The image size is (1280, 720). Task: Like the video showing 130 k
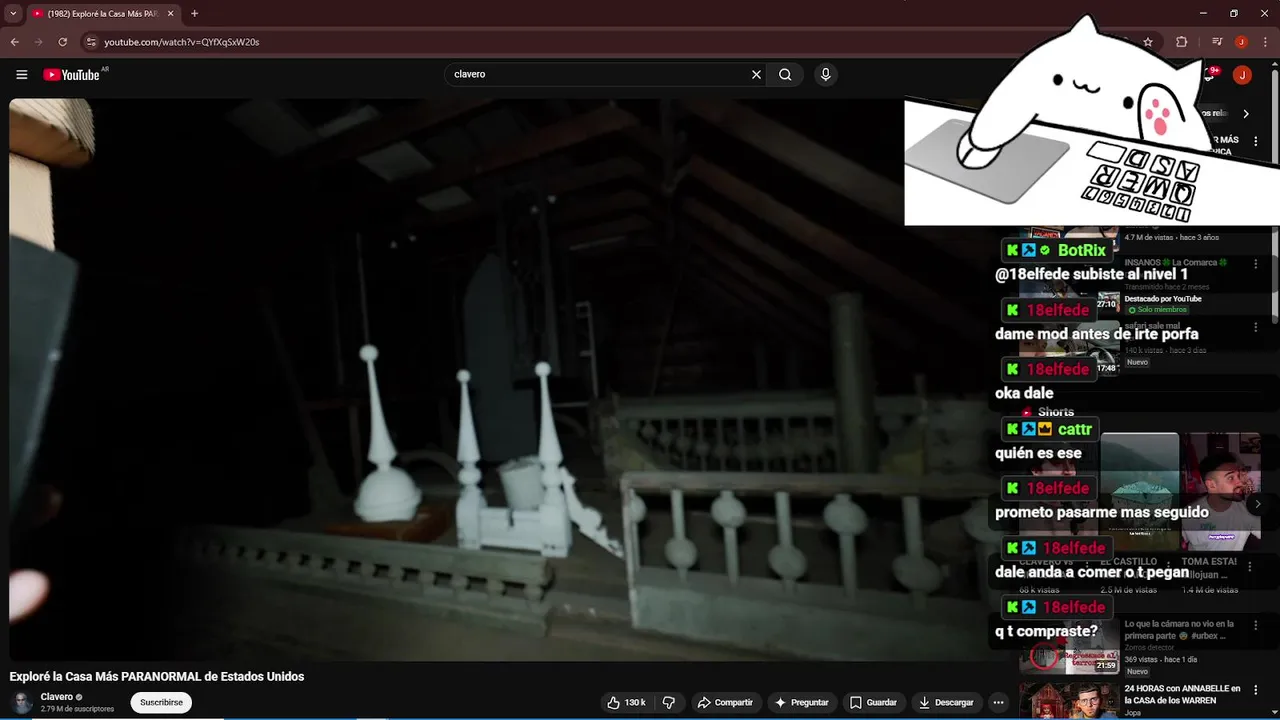(x=626, y=702)
